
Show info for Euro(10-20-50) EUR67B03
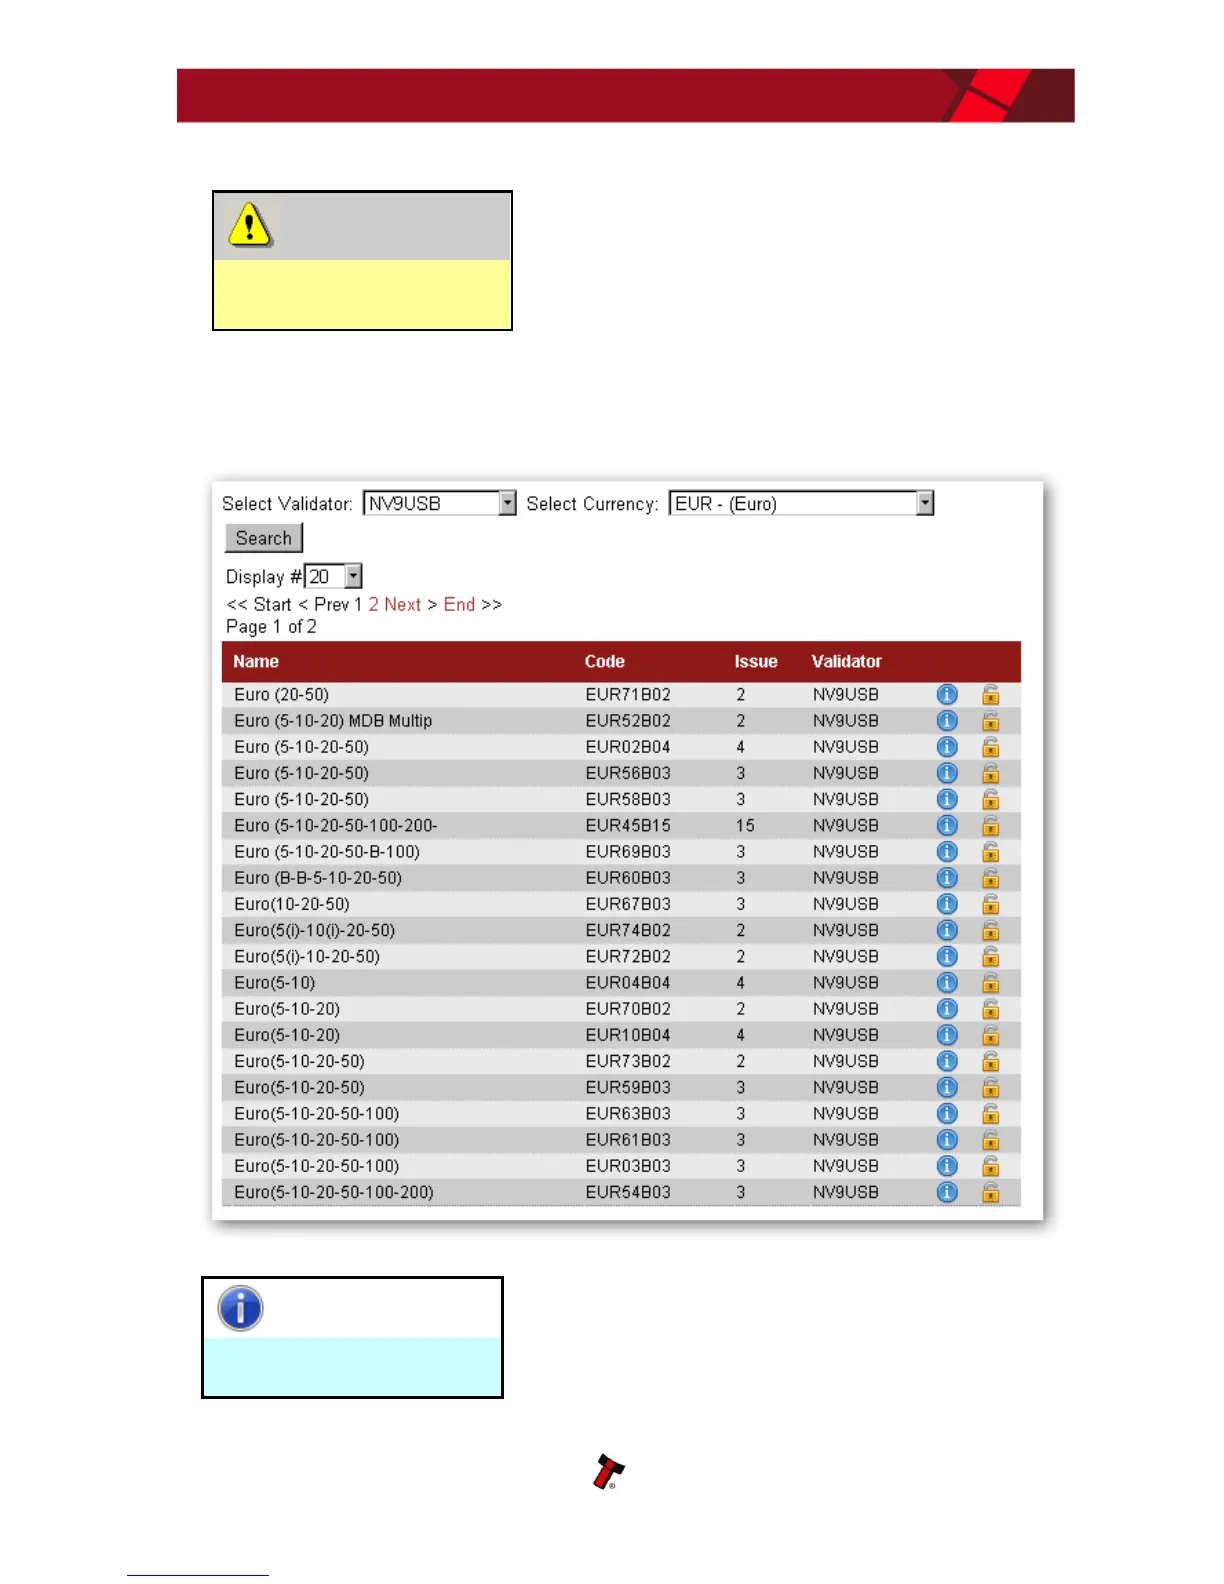coord(946,904)
